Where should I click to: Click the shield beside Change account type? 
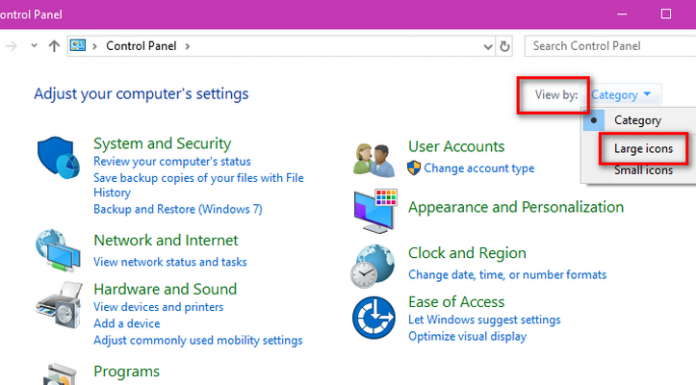pyautogui.click(x=414, y=168)
